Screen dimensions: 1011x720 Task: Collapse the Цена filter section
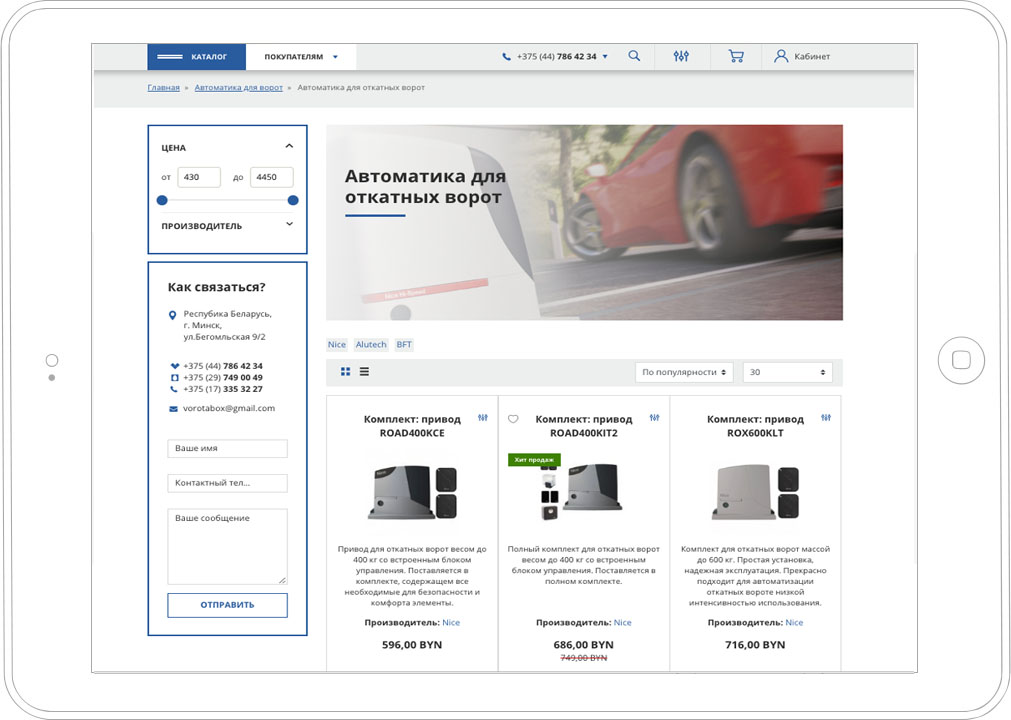tap(290, 146)
